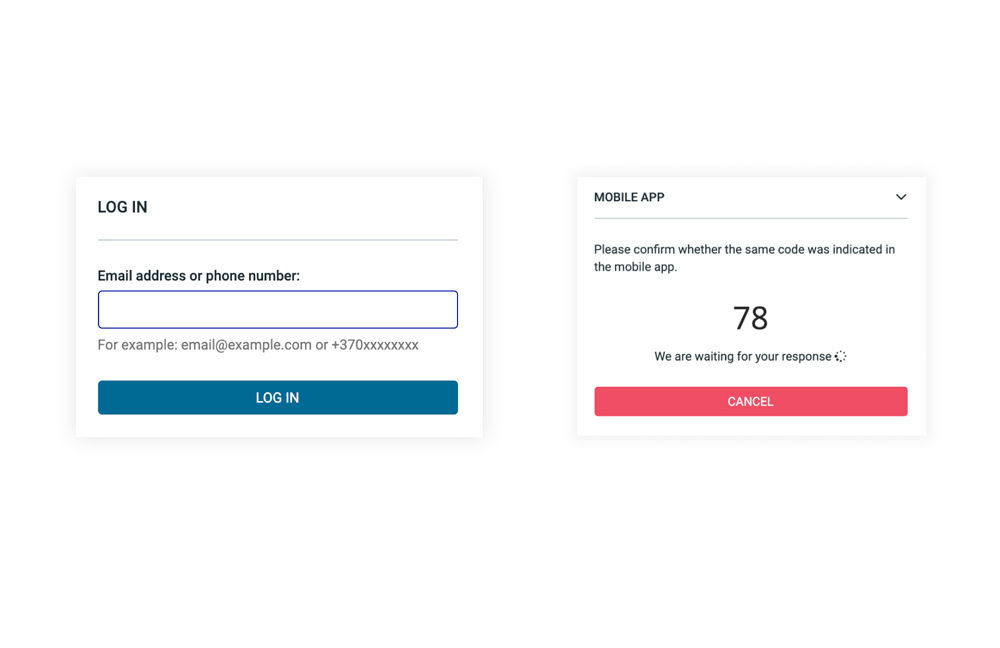
Task: Expand the Mobile App chevron arrow
Action: pos(900,197)
